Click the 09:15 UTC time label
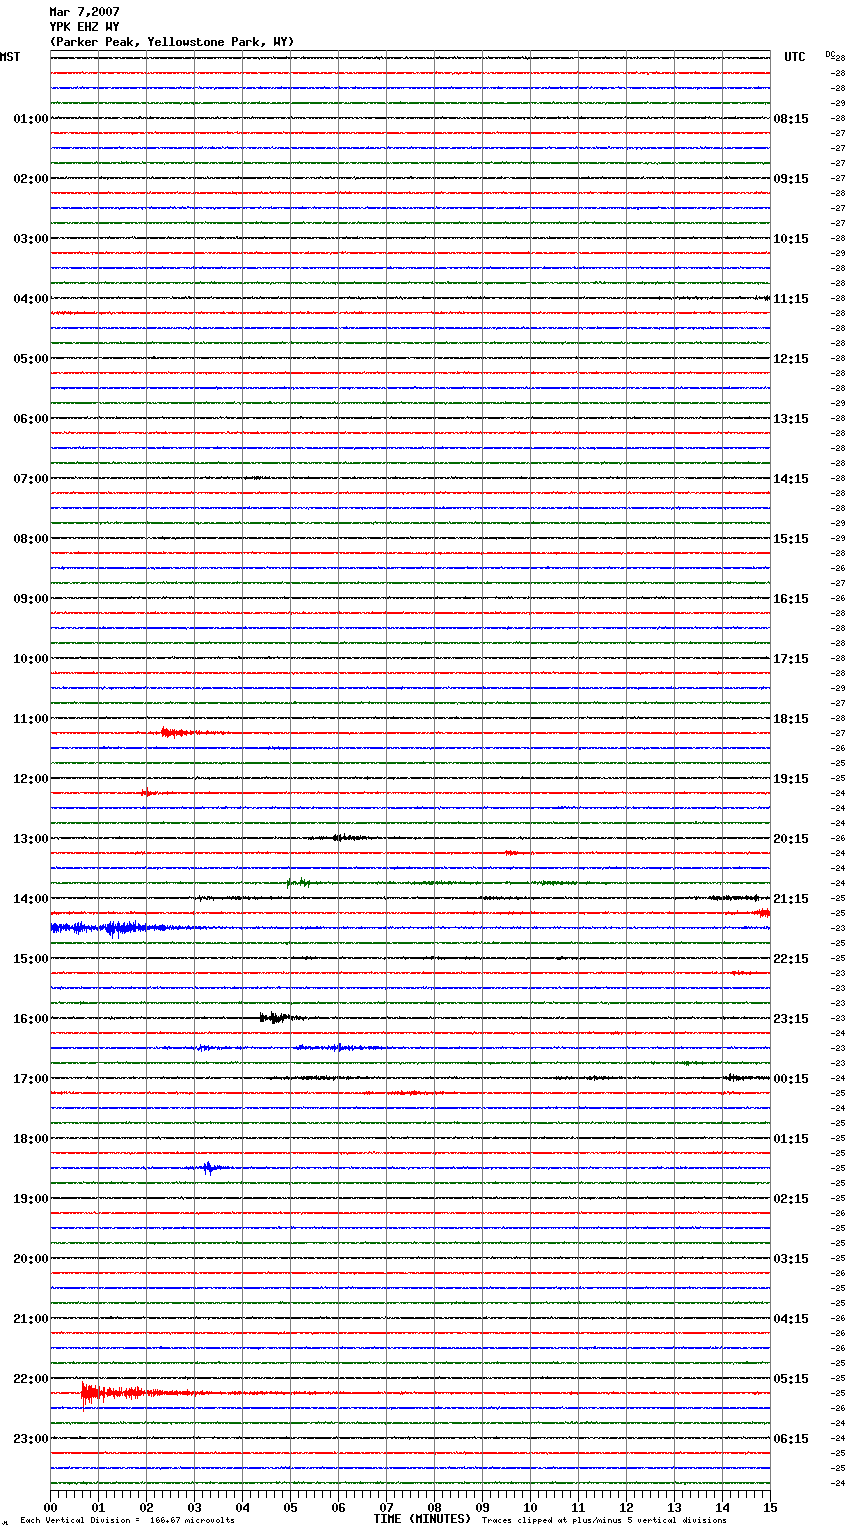 [x=791, y=179]
